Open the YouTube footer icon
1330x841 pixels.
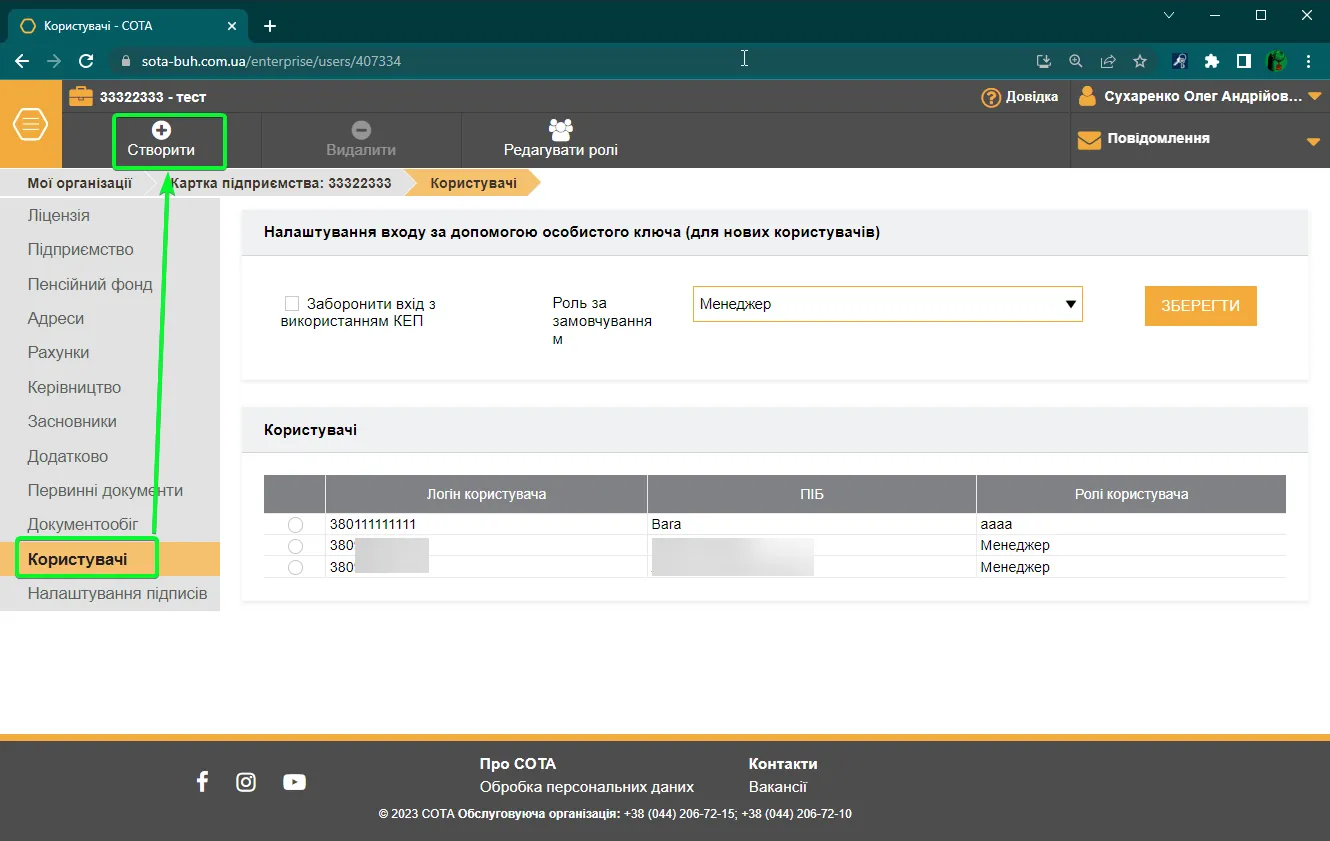(x=294, y=782)
